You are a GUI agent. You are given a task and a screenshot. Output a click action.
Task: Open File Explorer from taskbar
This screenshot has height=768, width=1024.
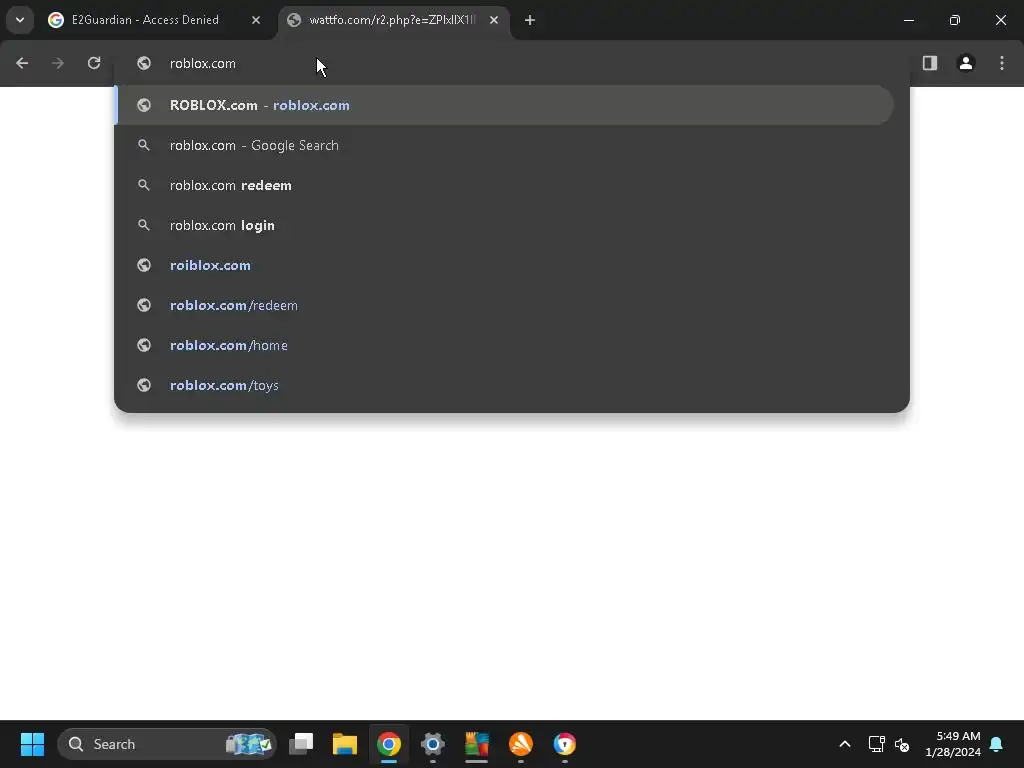tap(345, 744)
